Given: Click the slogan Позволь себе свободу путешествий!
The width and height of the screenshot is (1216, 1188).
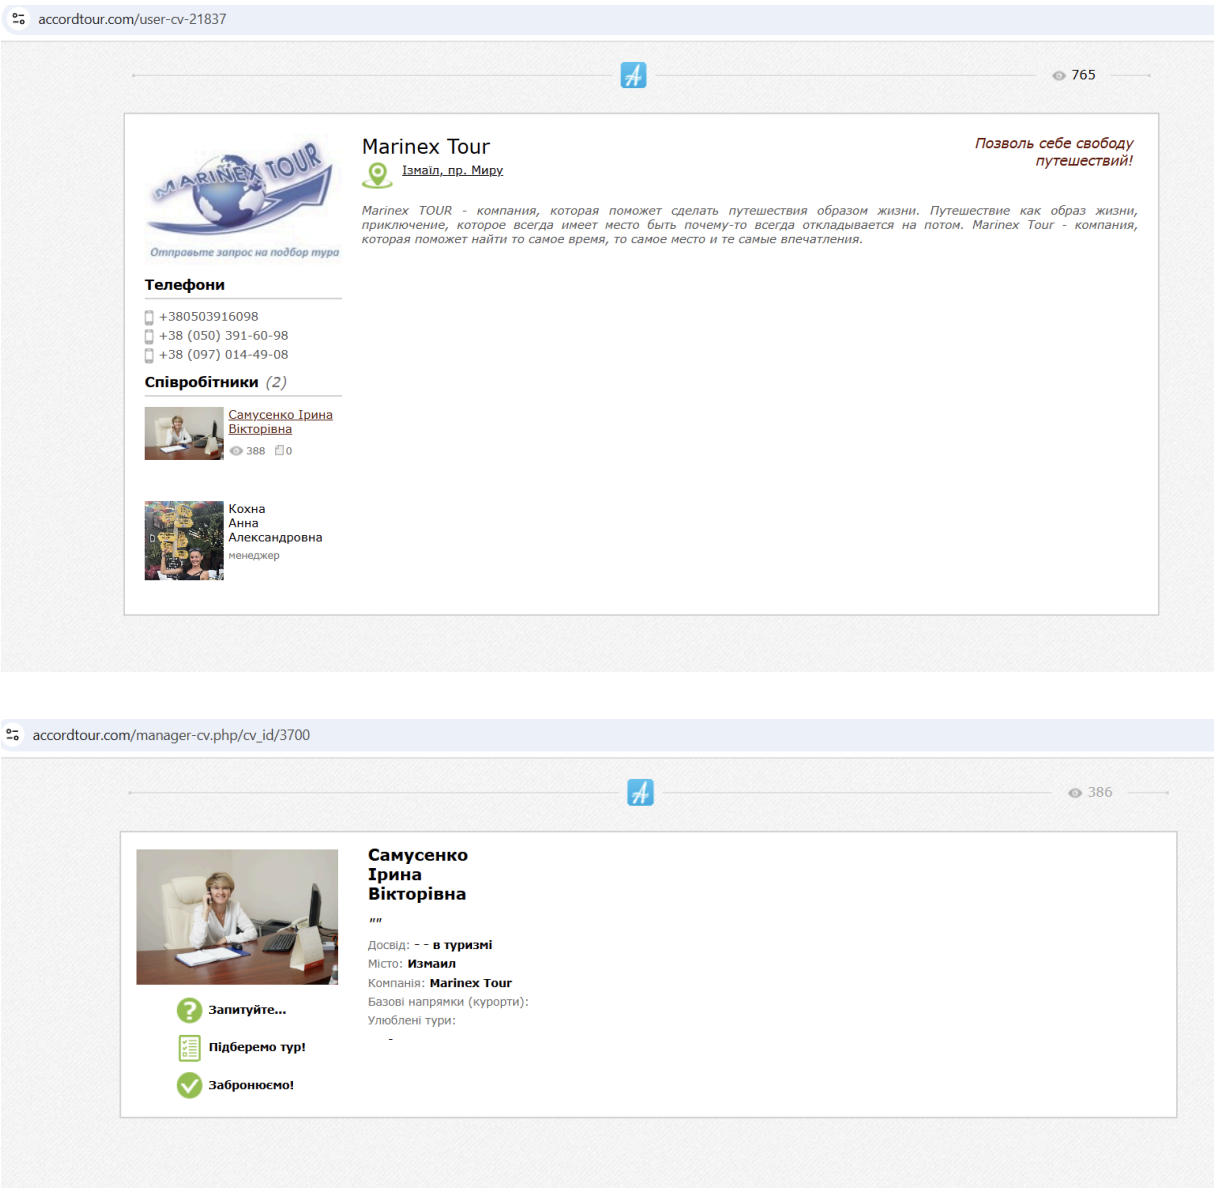Looking at the screenshot, I should click(x=1054, y=152).
